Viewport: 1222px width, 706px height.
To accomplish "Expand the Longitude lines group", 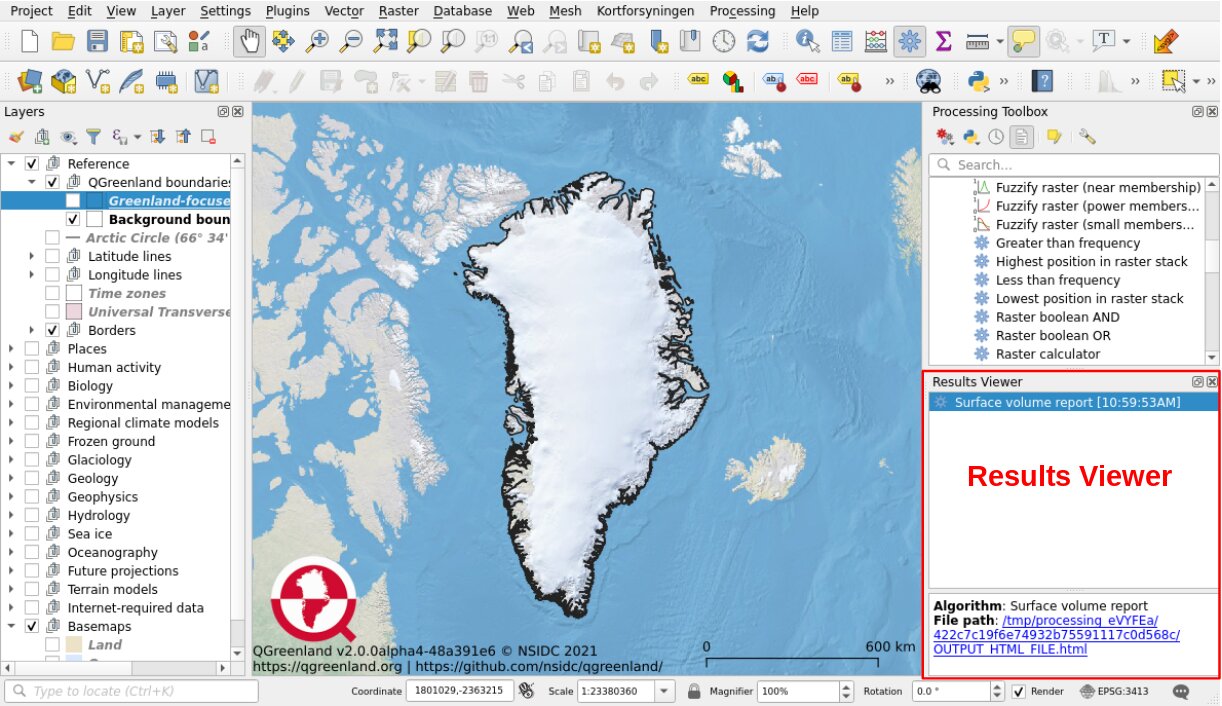I will tap(33, 275).
